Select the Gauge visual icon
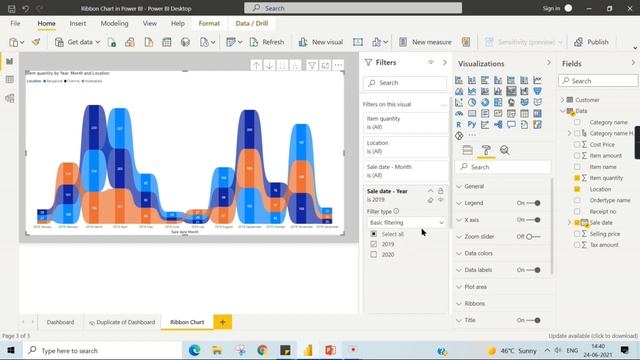This screenshot has width=640, height=360. coord(459,113)
